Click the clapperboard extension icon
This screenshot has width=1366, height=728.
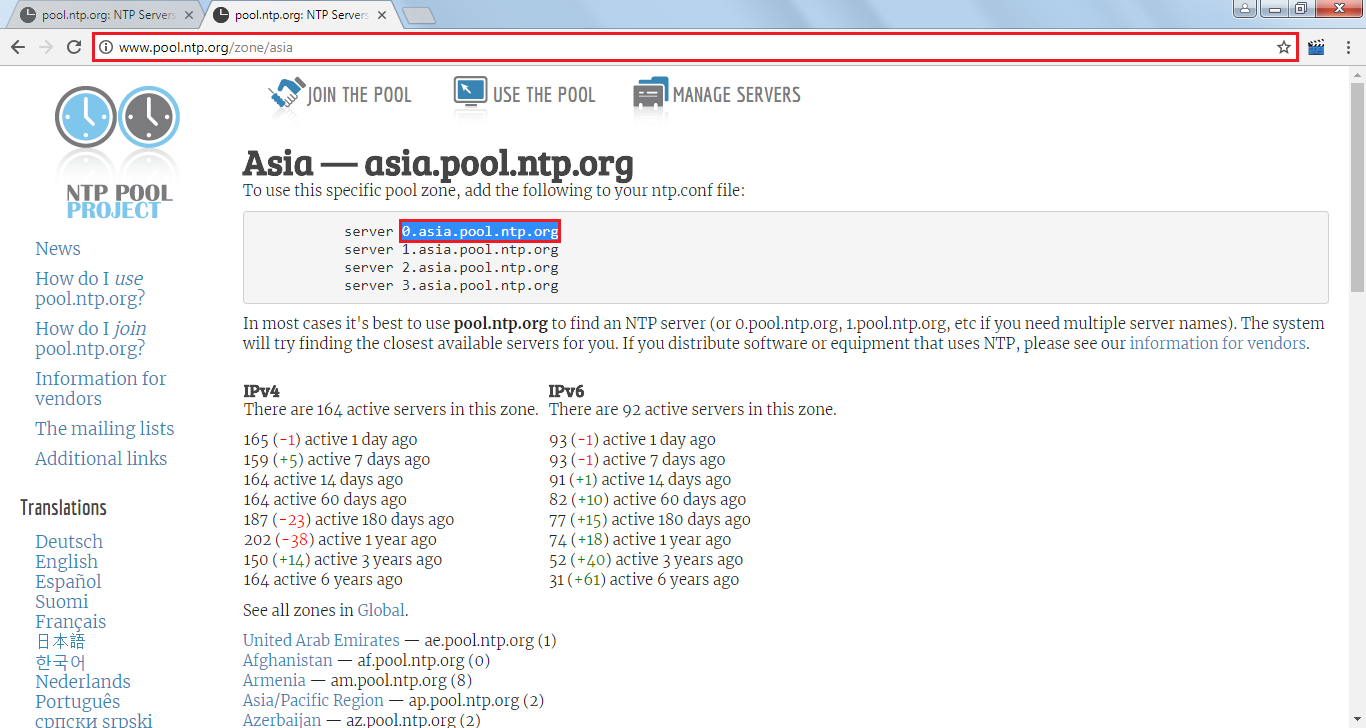tap(1316, 47)
